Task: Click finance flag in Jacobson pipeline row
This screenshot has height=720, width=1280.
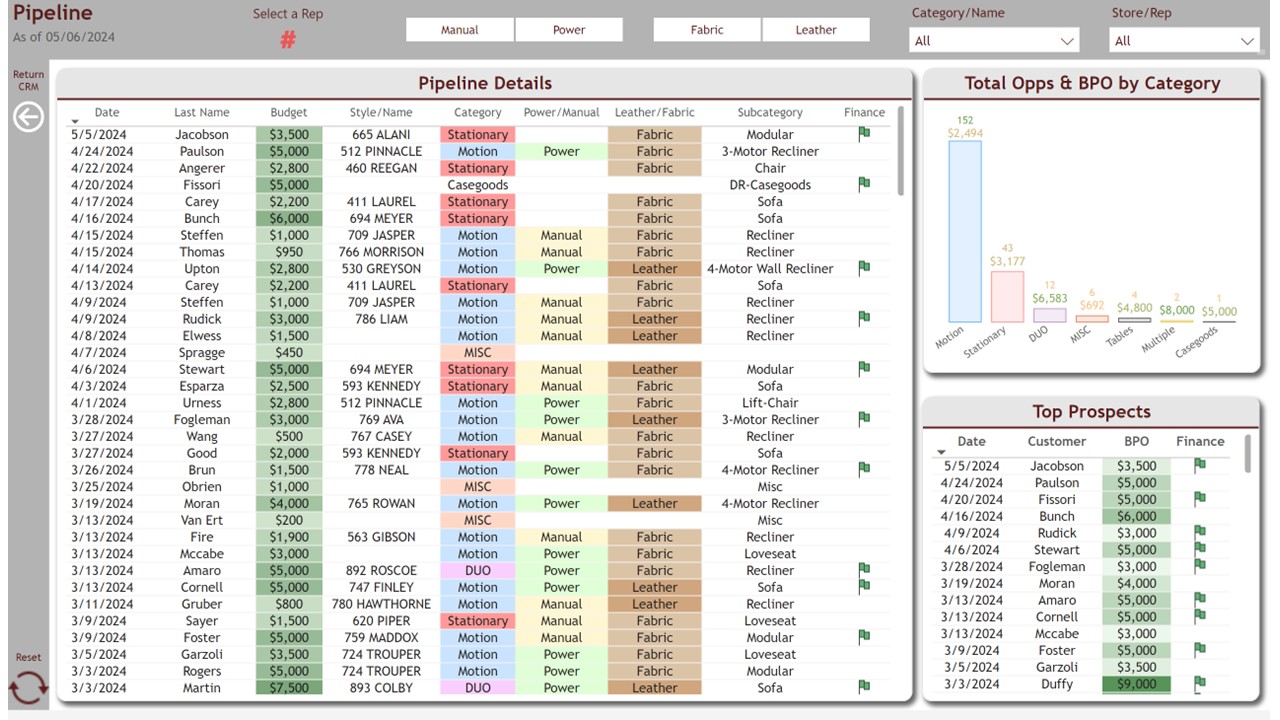Action: 864,134
